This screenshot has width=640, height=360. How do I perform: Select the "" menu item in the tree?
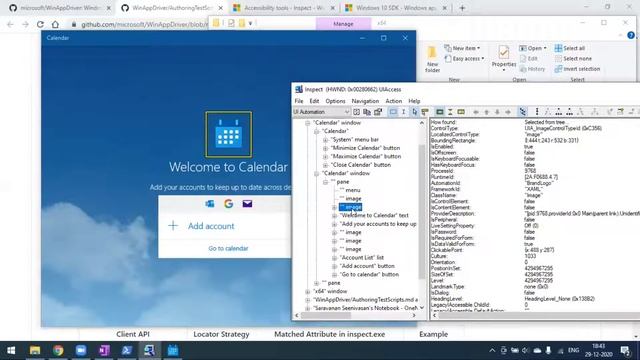click(350, 190)
